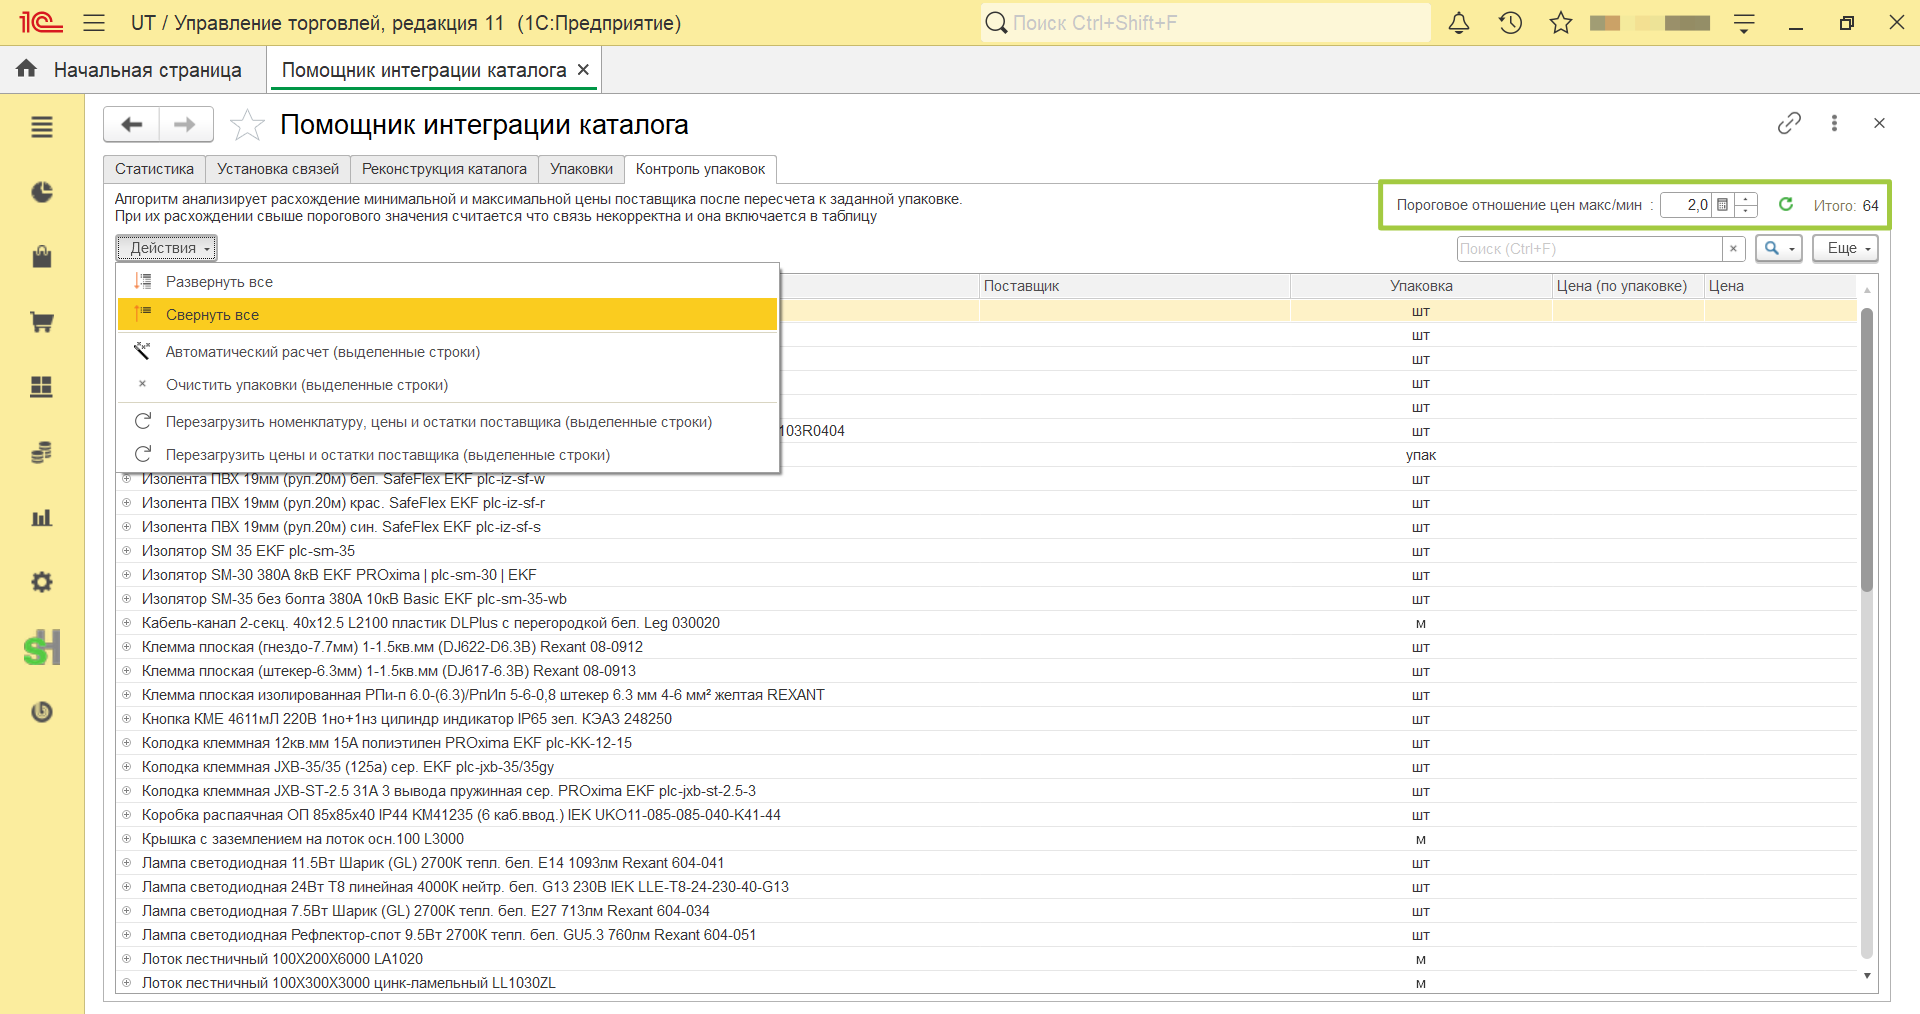Open favorites star in the top bar
This screenshot has height=1014, width=1920.
click(x=1561, y=23)
